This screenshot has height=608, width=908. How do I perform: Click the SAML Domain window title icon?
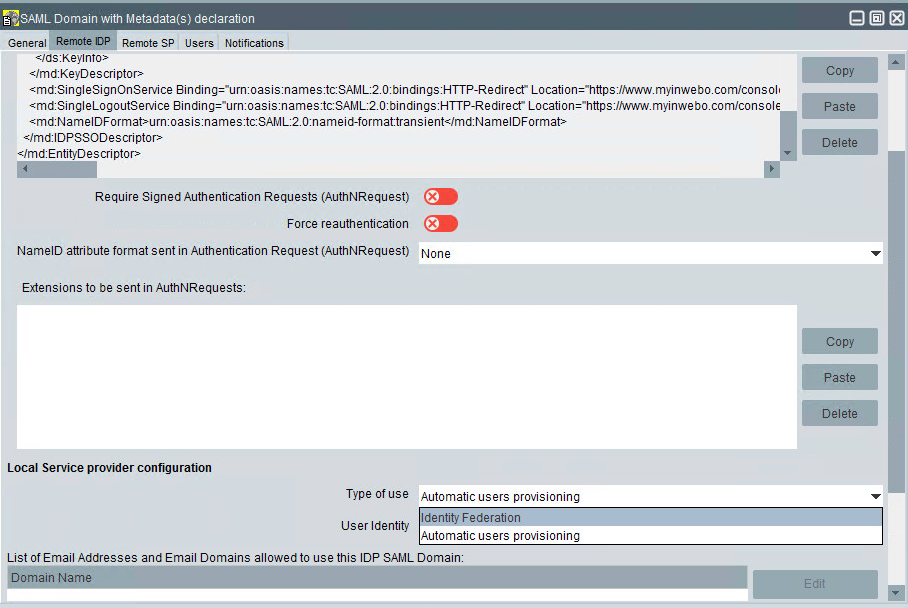click(x=12, y=18)
